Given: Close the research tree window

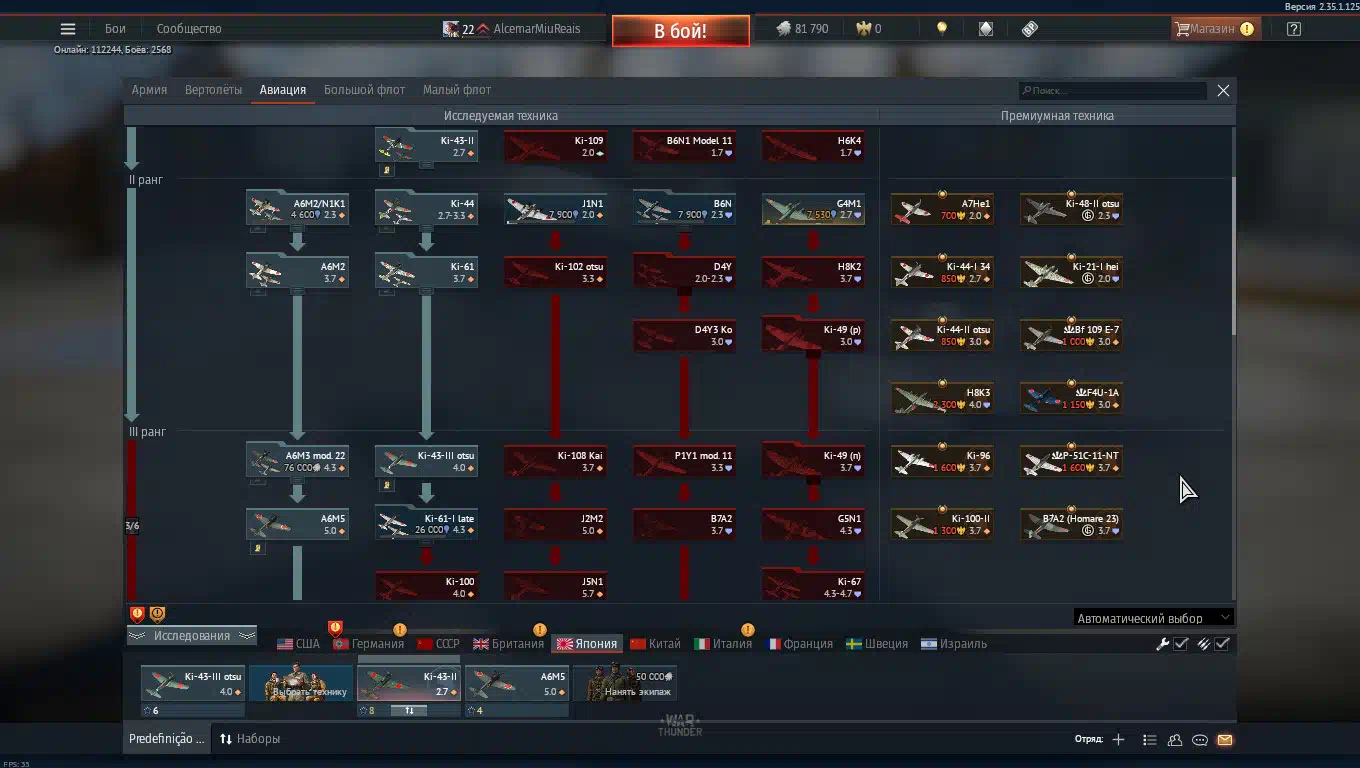Looking at the screenshot, I should 1223,90.
